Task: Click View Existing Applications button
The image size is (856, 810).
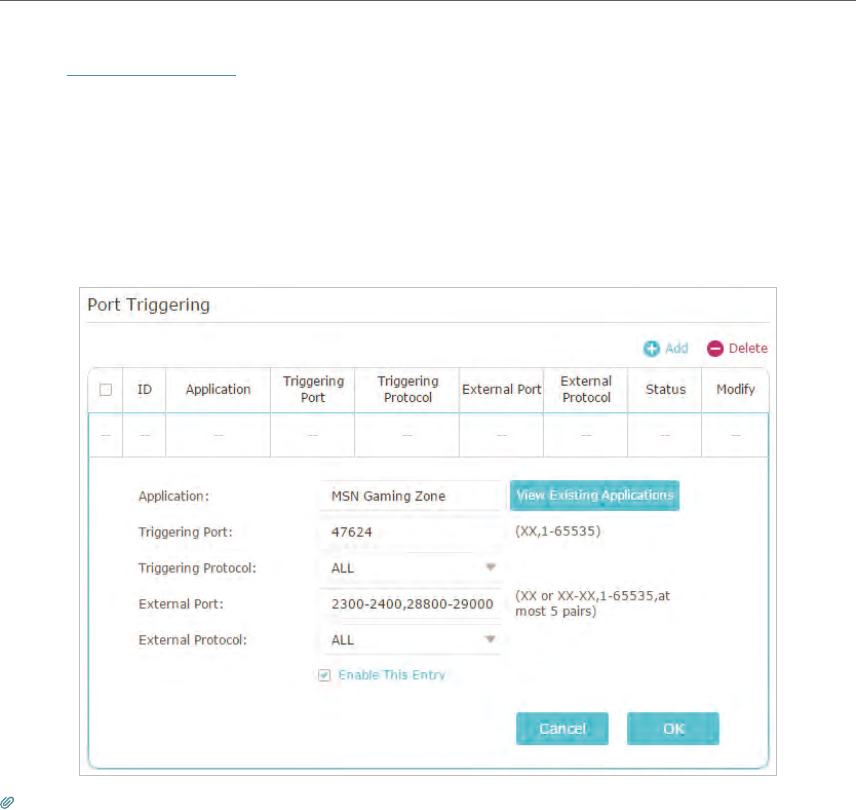Action: (x=595, y=496)
